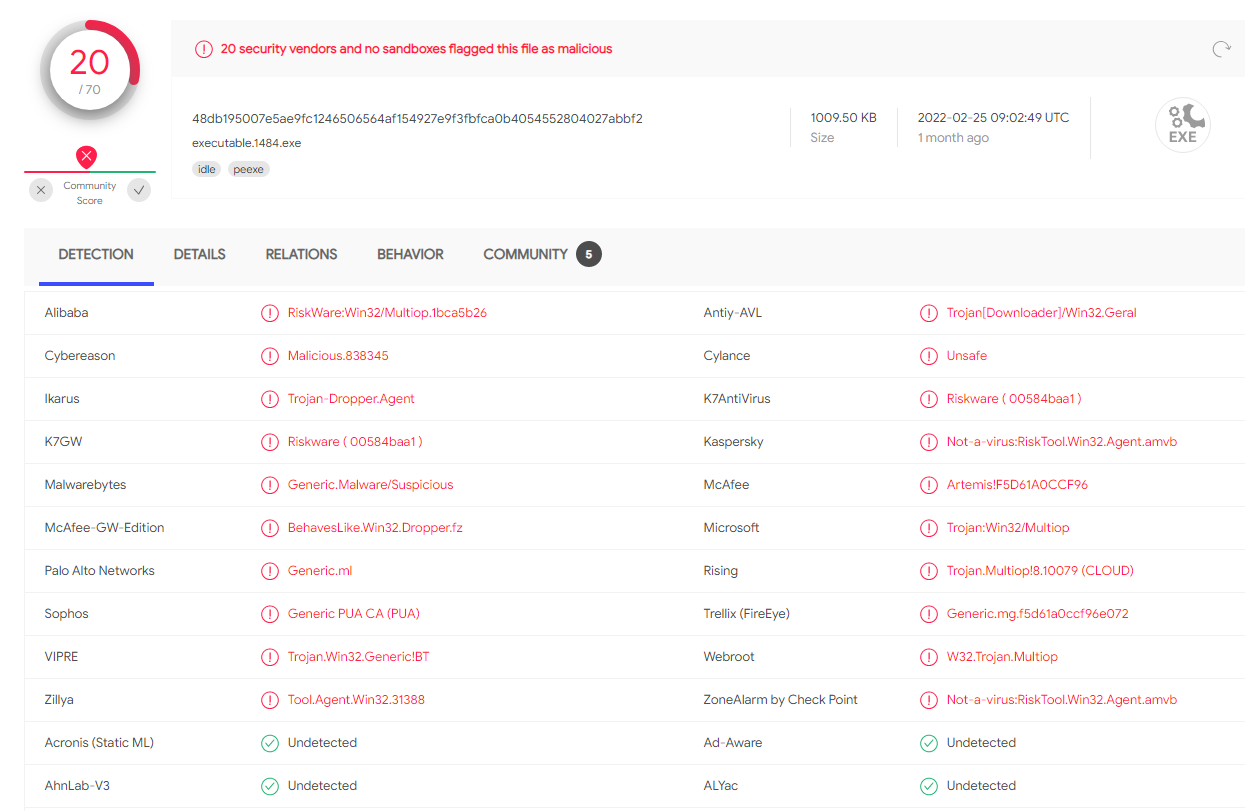Click Generic.mg.f5d61a0ccf96e072 result

click(1037, 614)
